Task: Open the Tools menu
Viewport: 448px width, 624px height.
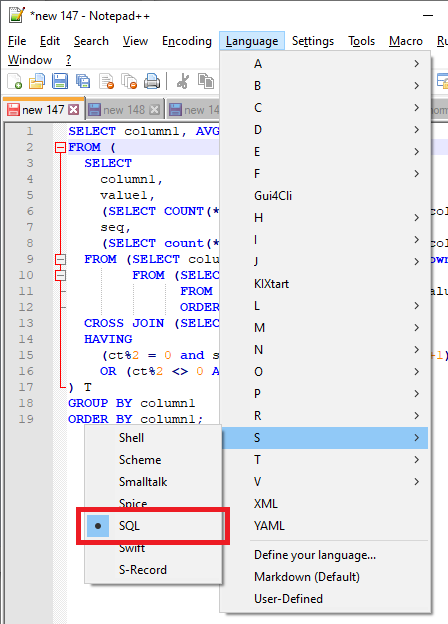Action: 361,41
